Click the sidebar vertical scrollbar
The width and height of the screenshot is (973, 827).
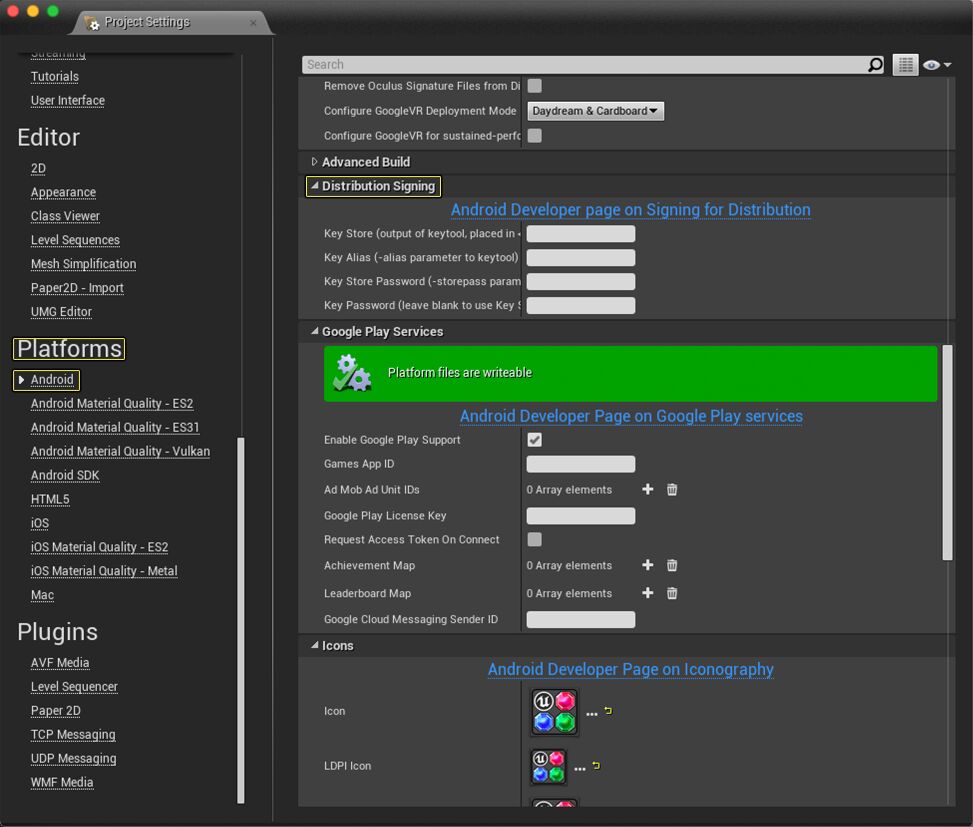pyautogui.click(x=240, y=620)
